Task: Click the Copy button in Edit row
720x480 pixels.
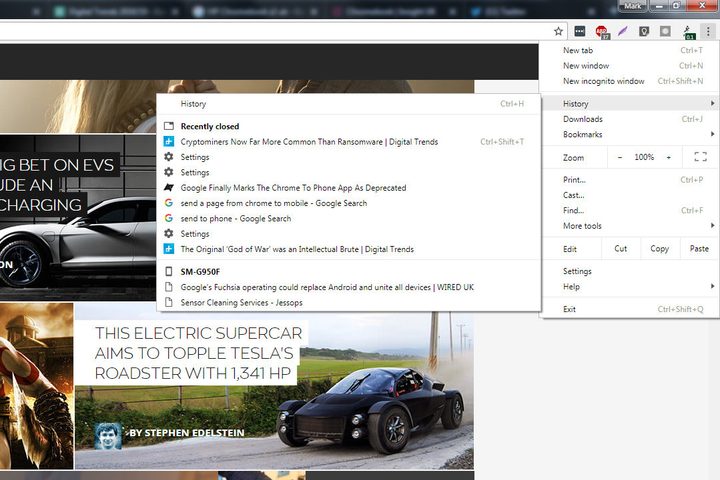Action: point(659,248)
